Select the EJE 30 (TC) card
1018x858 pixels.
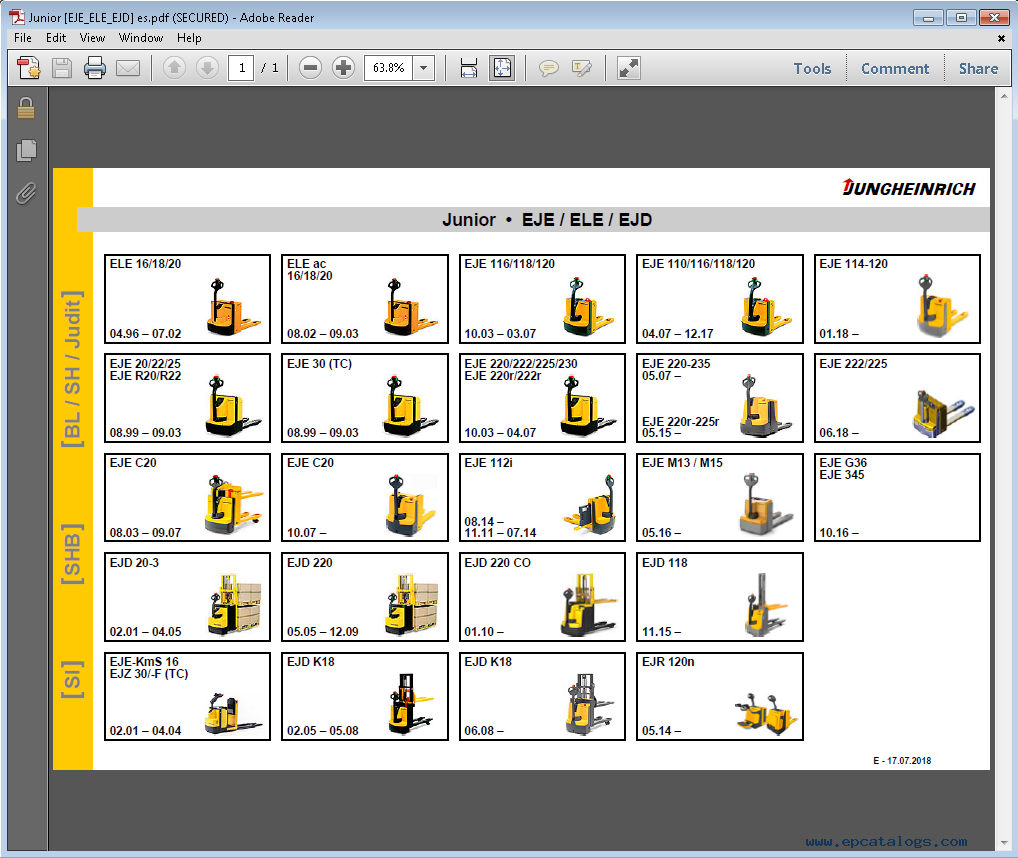tap(364, 398)
